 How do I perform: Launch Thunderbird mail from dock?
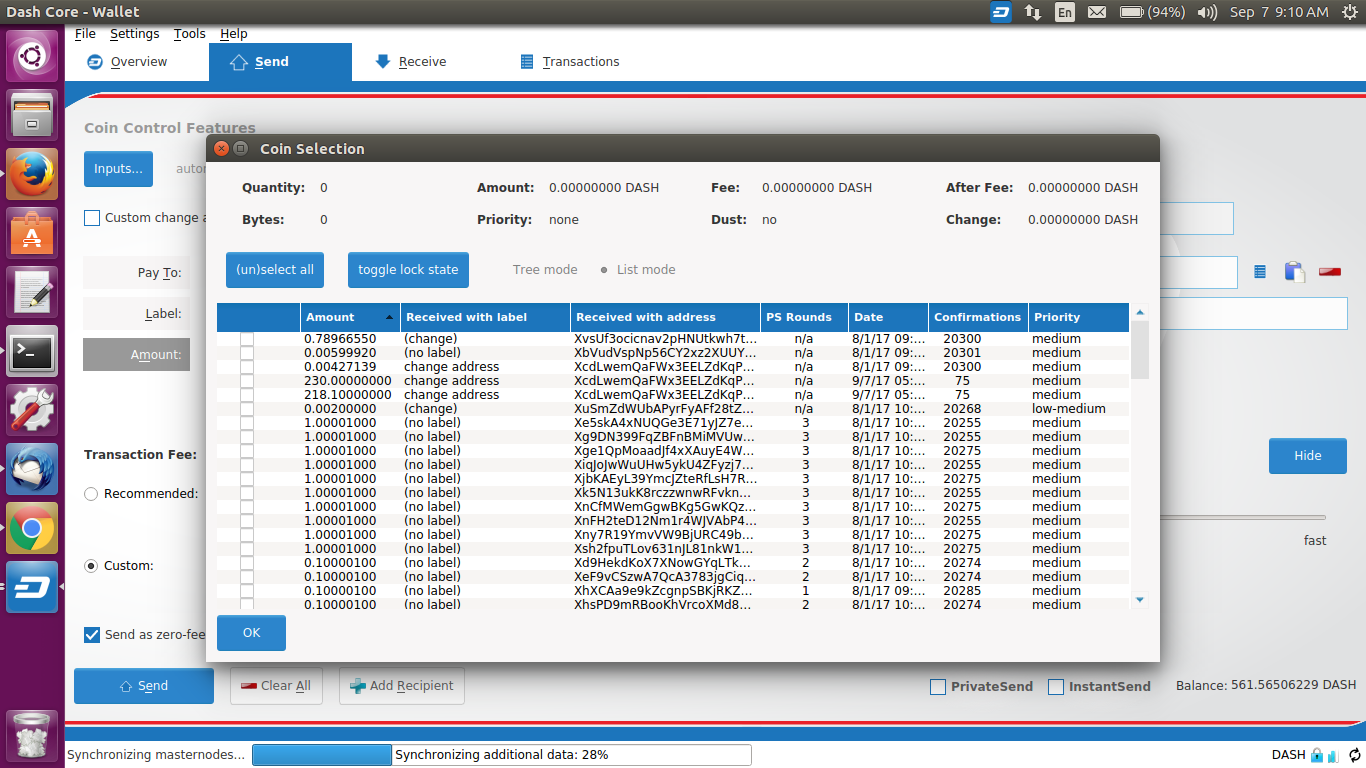tap(32, 469)
